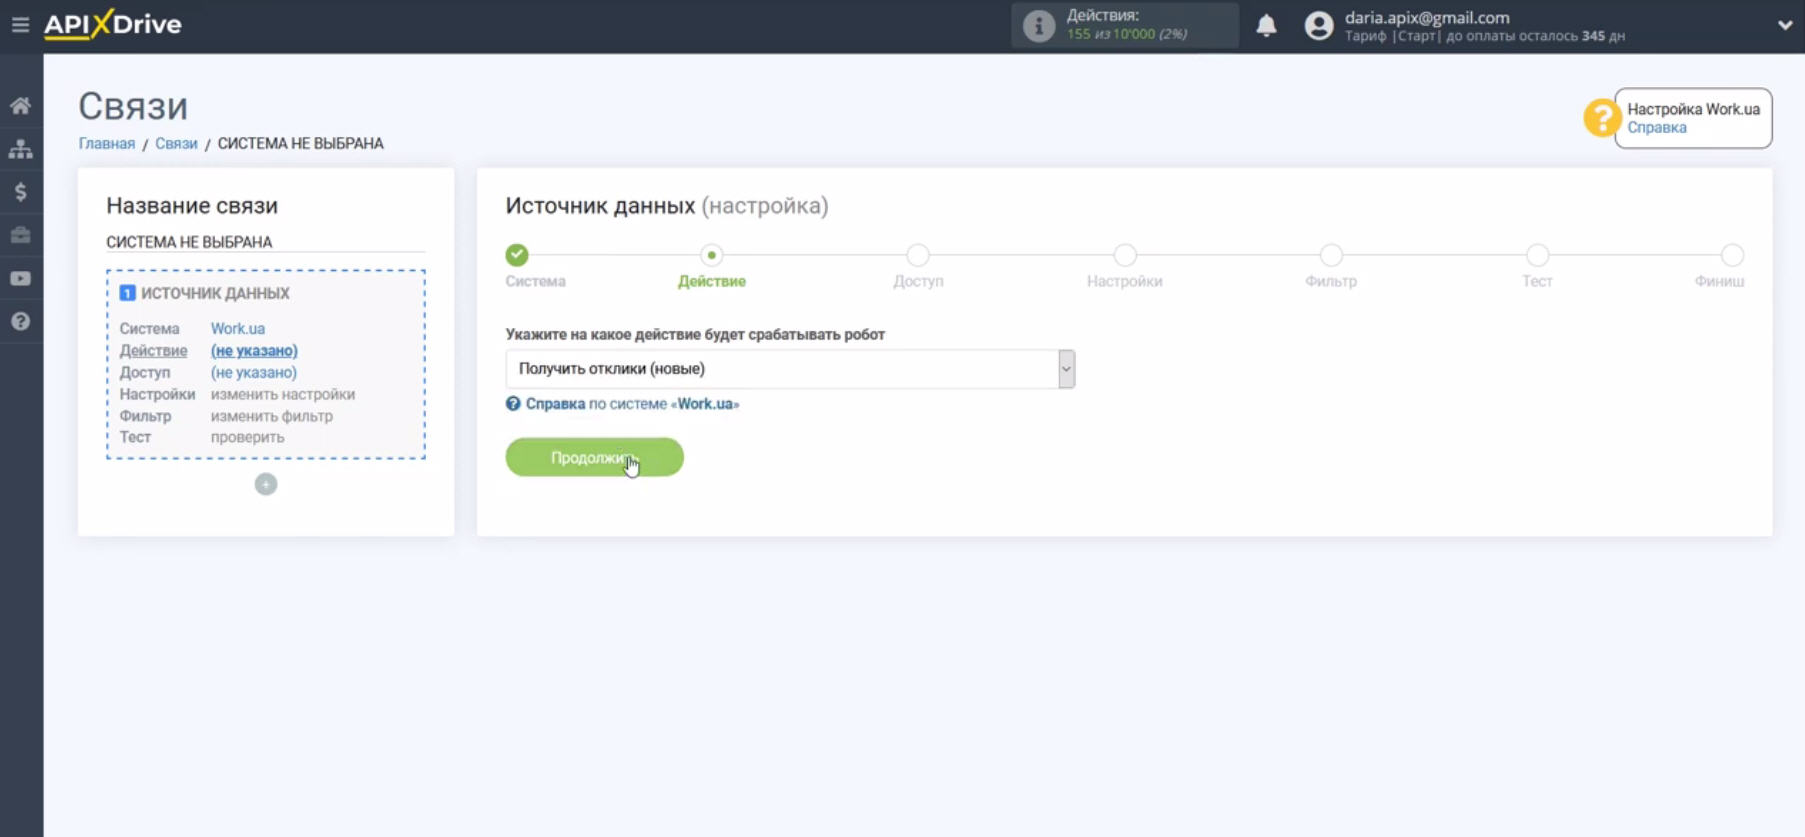Click изменить настройки text

pos(282,394)
